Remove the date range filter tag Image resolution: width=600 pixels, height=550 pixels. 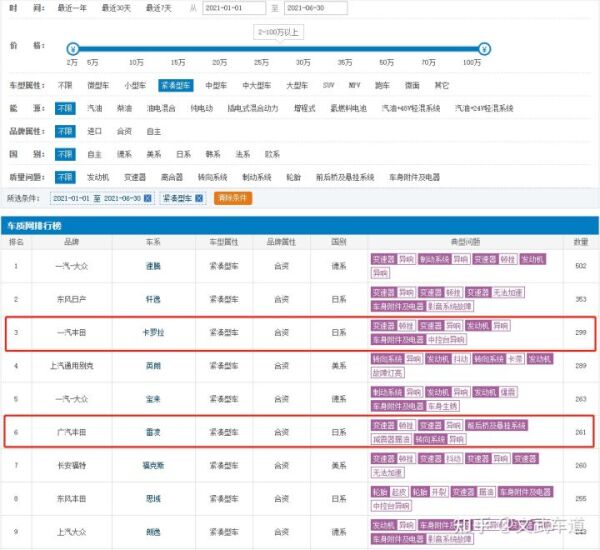148,198
